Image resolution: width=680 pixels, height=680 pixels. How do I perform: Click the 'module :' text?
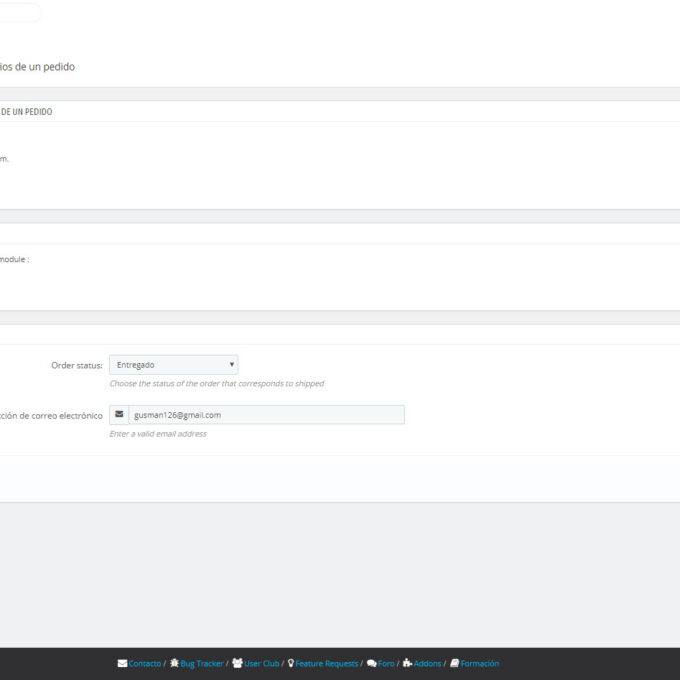(14, 259)
